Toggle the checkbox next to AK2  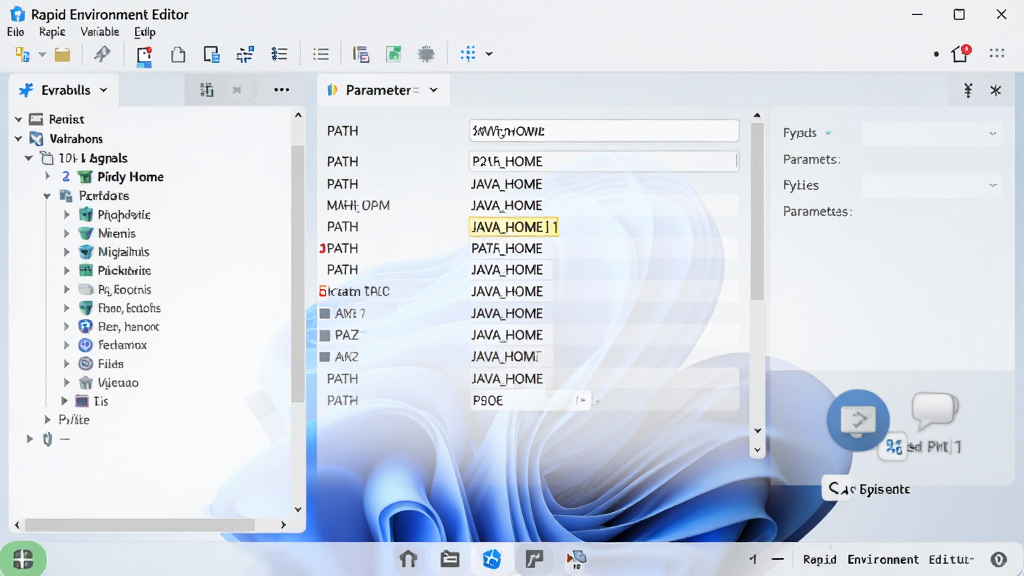coord(325,357)
